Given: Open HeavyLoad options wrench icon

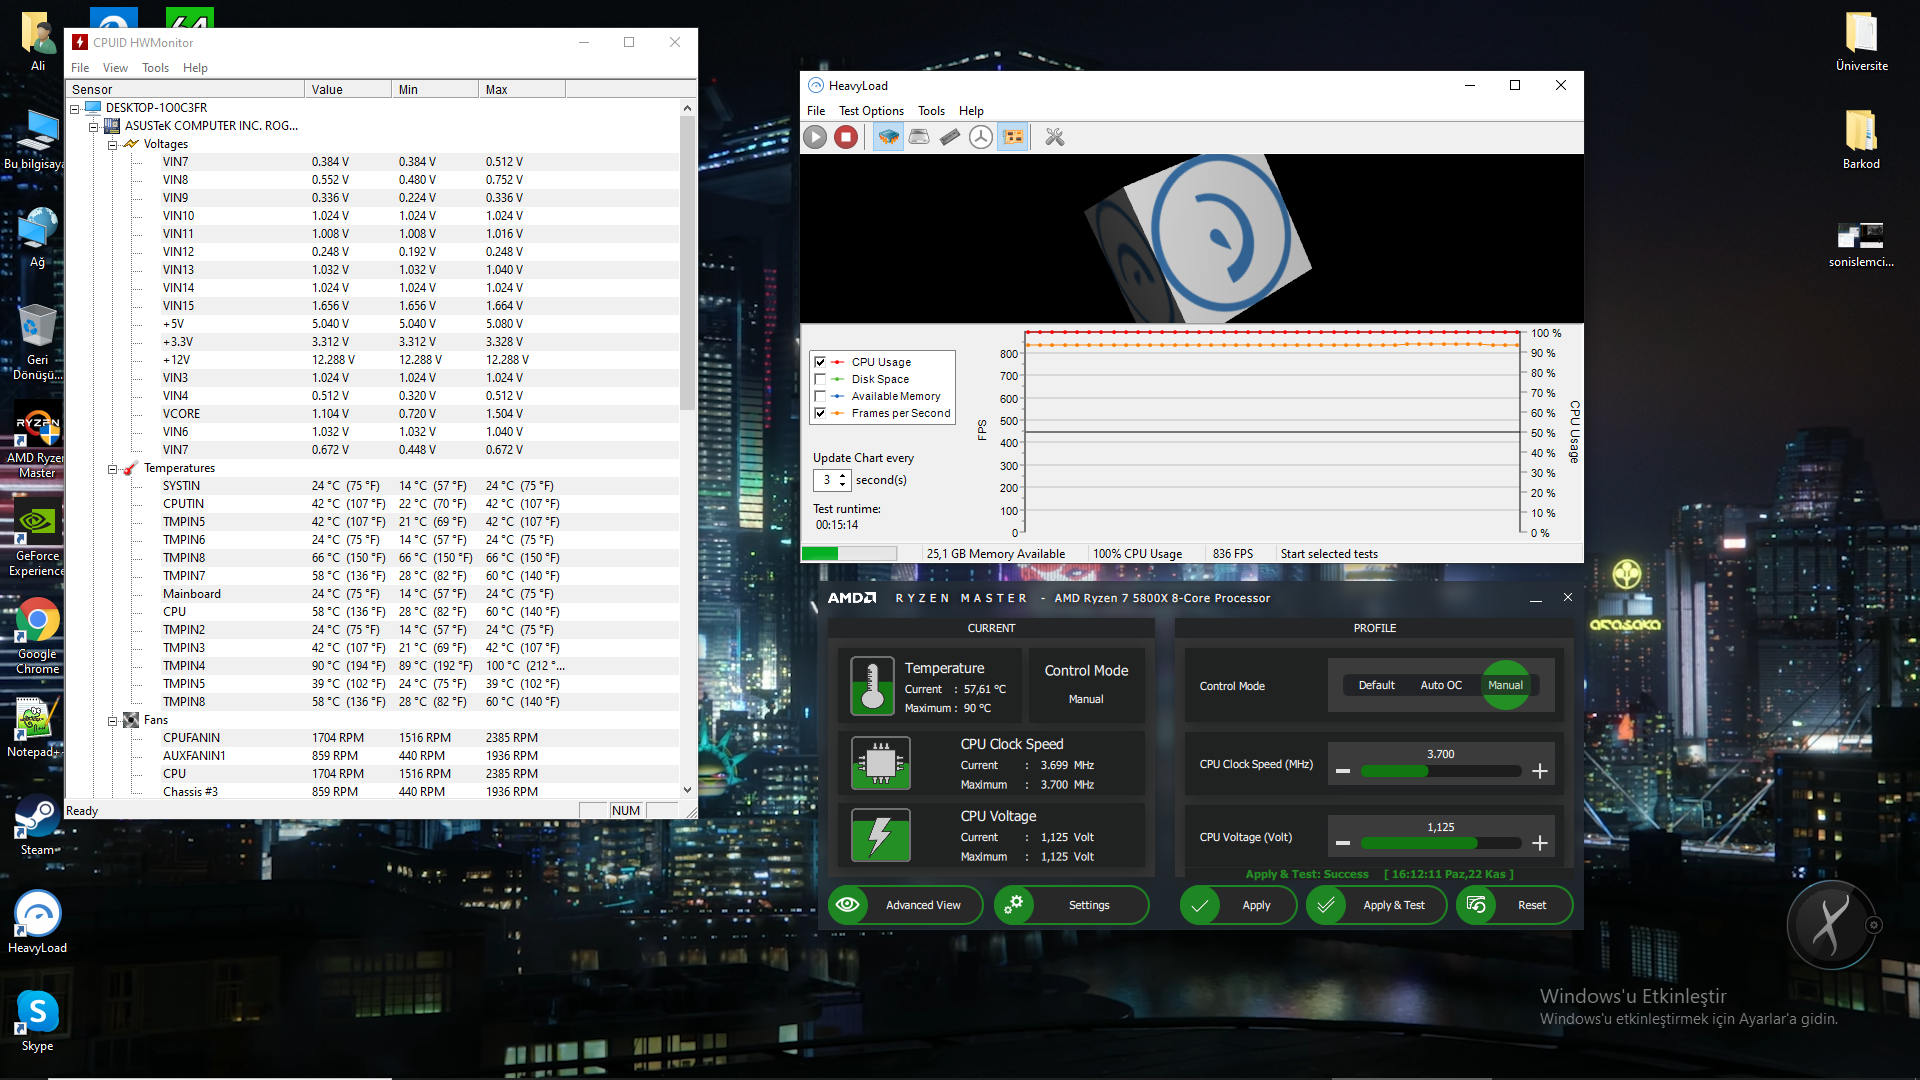Looking at the screenshot, I should (1055, 137).
